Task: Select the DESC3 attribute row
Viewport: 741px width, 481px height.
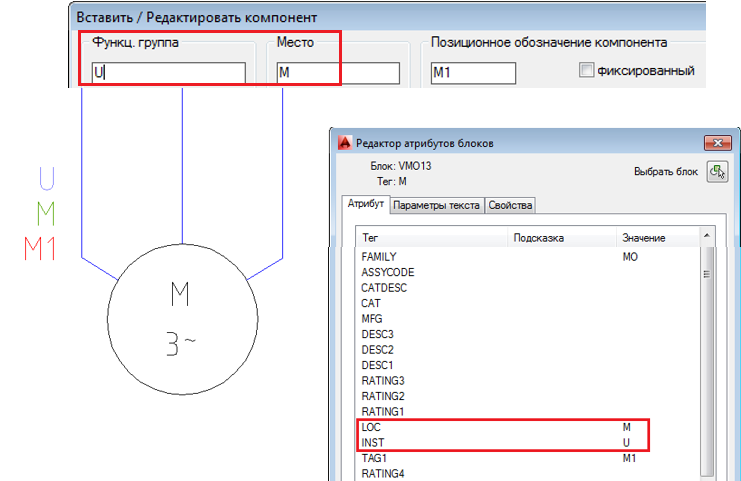Action: pos(527,334)
